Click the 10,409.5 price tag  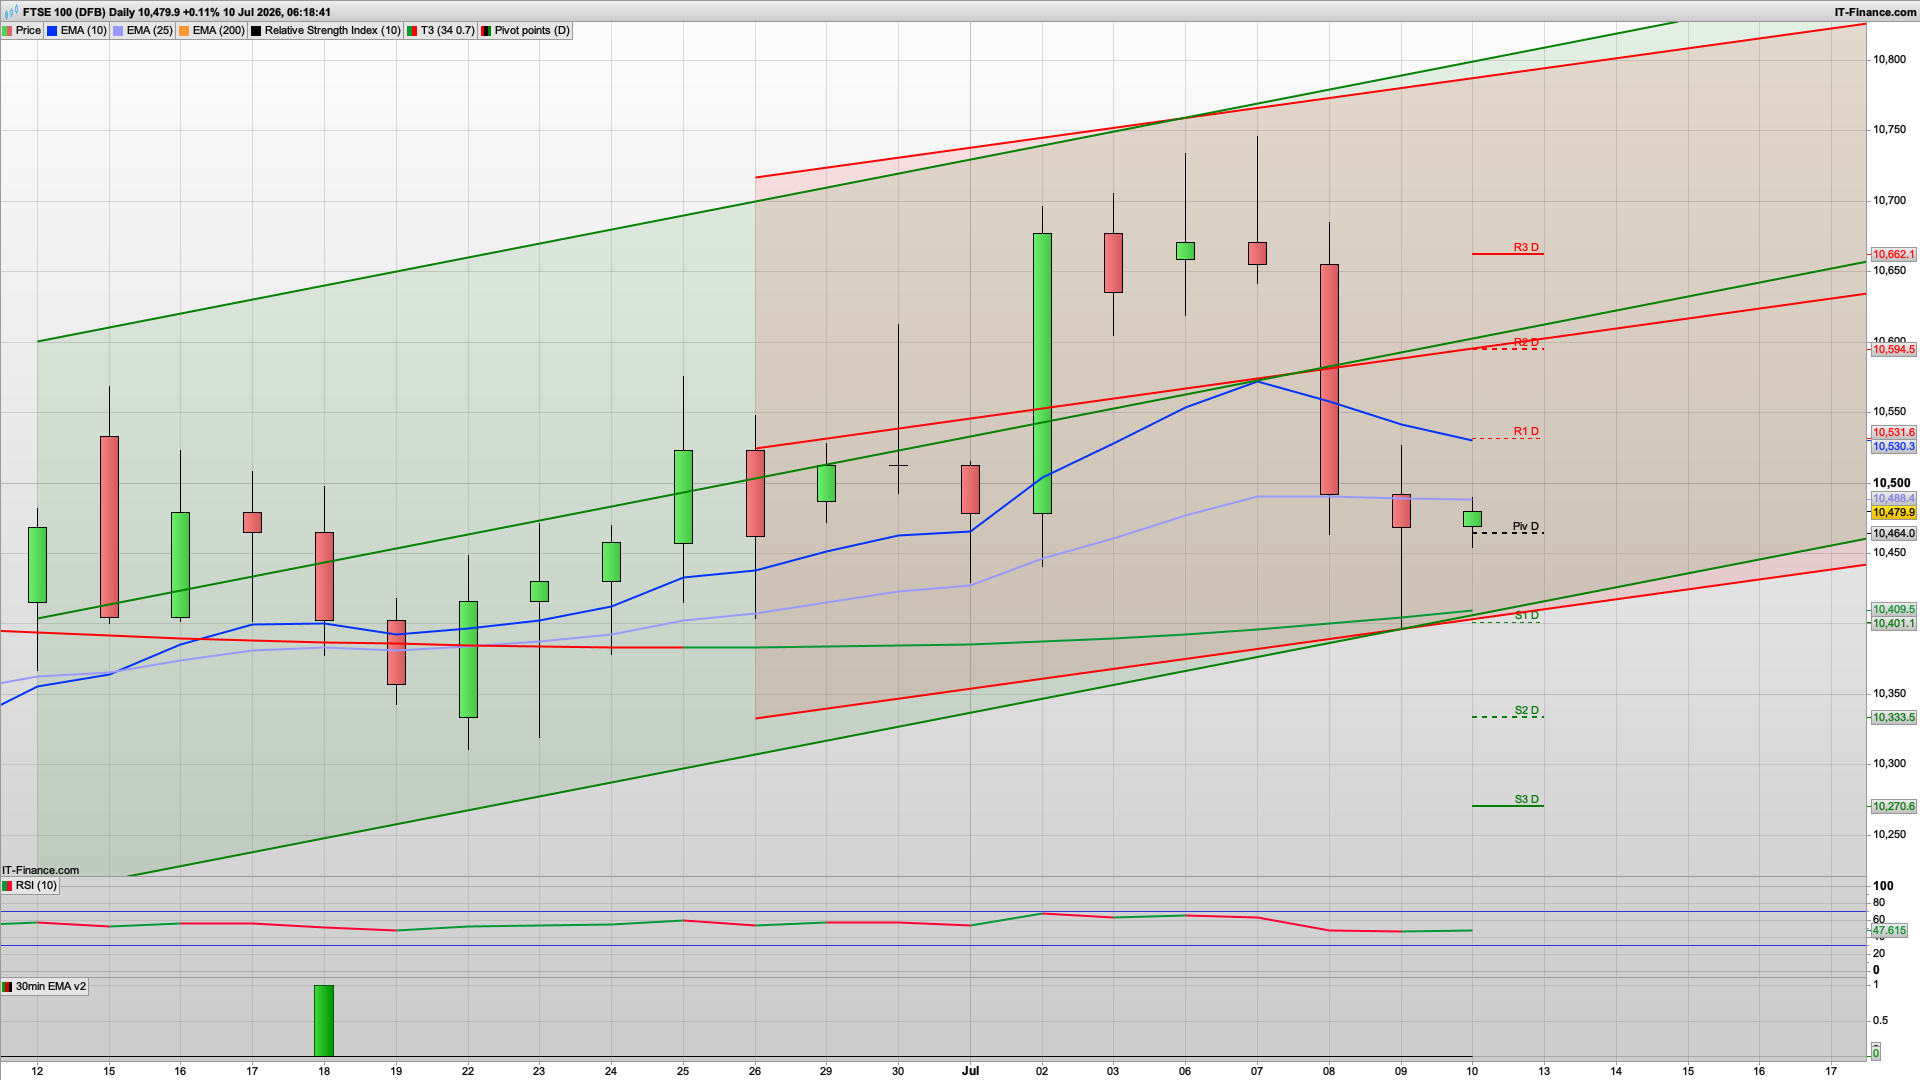point(1894,610)
